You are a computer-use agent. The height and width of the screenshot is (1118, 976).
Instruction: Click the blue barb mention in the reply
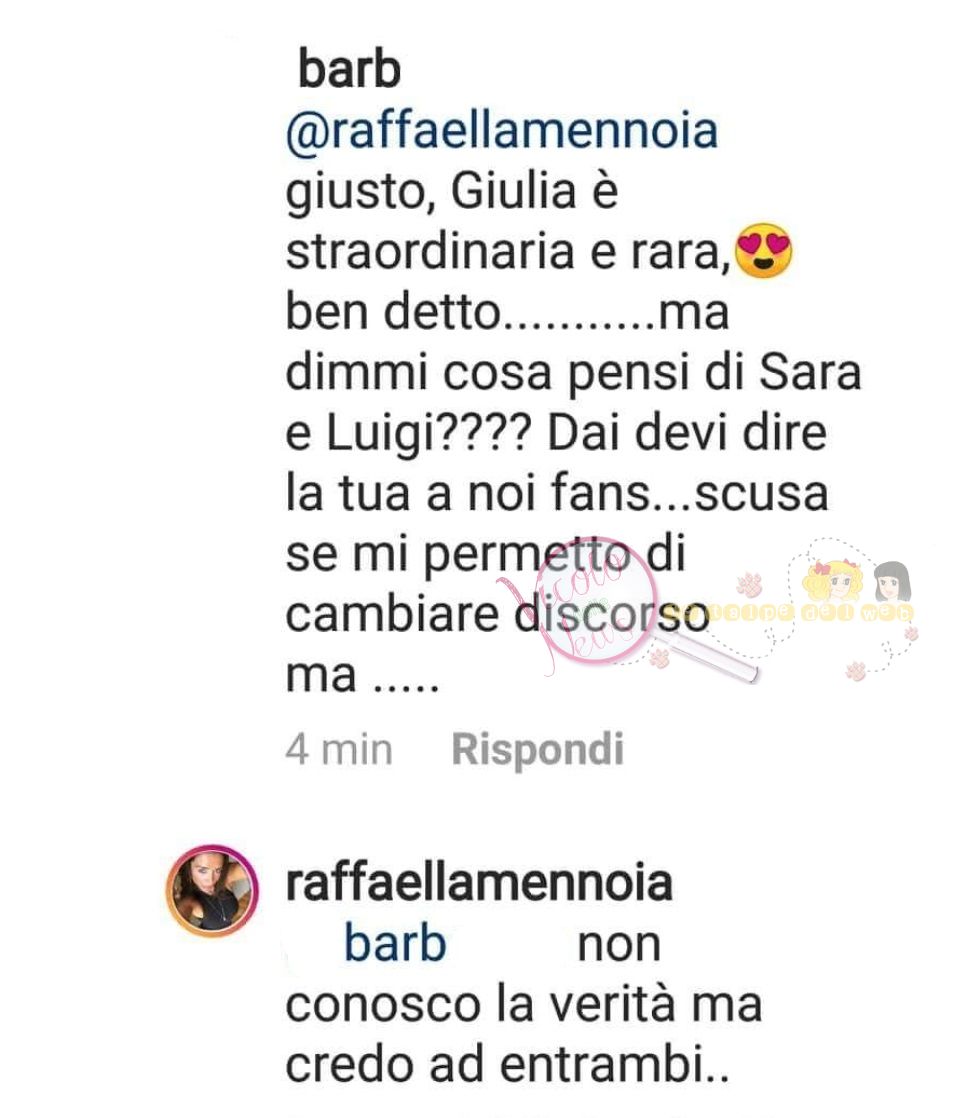click(x=396, y=944)
